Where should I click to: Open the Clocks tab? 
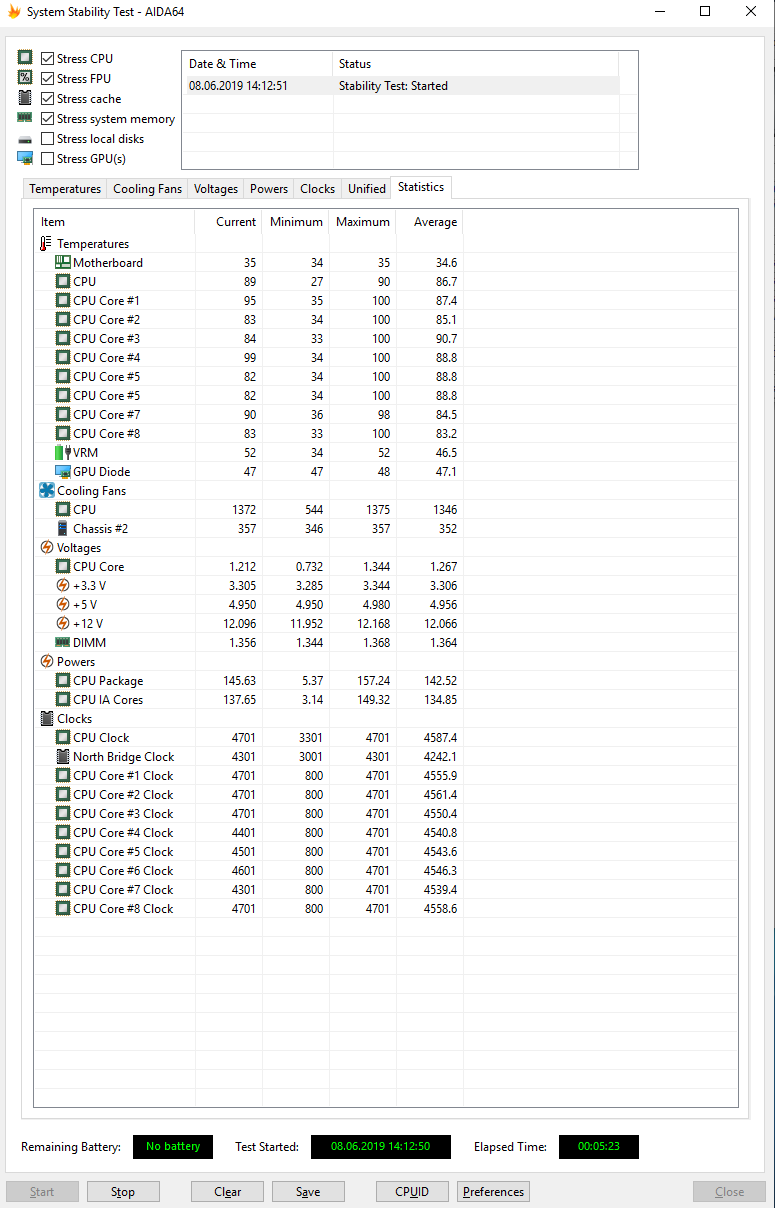[x=318, y=189]
